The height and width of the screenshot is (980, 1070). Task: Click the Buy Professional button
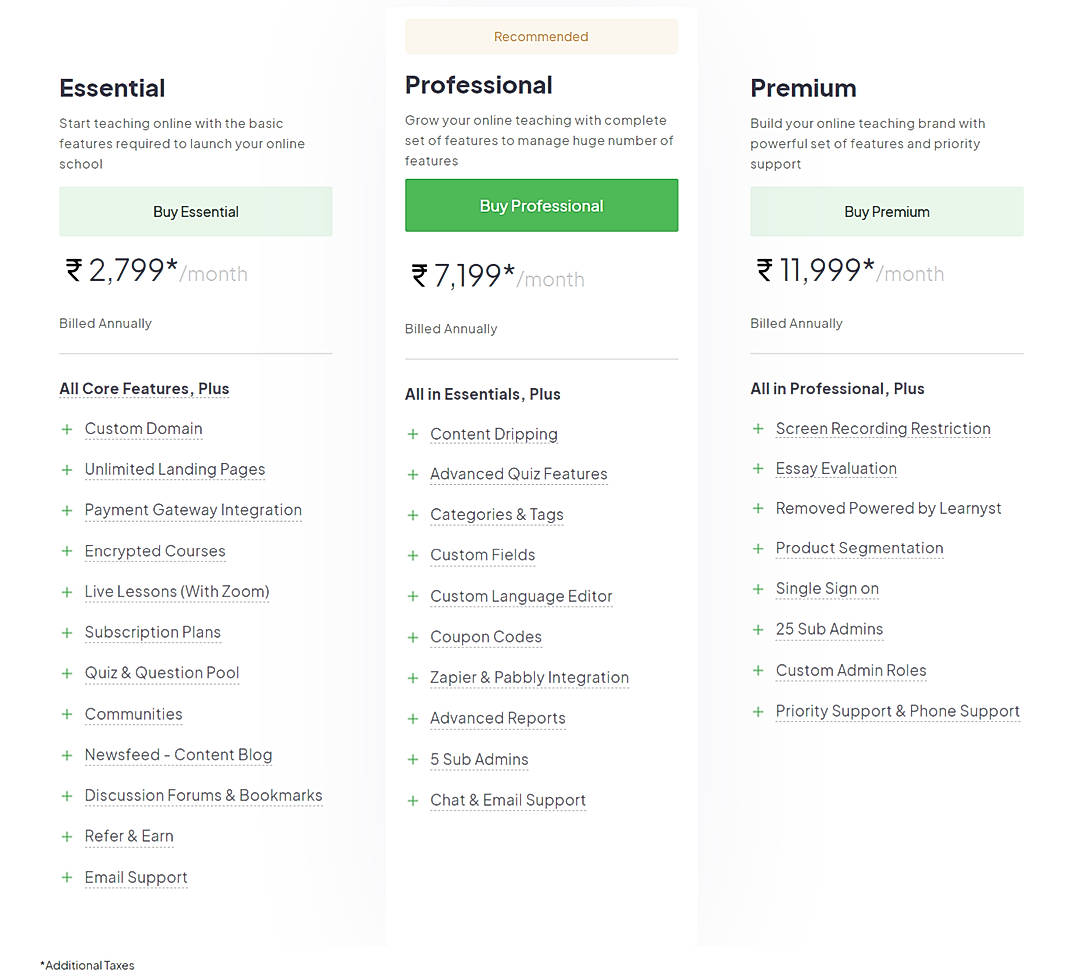[541, 205]
